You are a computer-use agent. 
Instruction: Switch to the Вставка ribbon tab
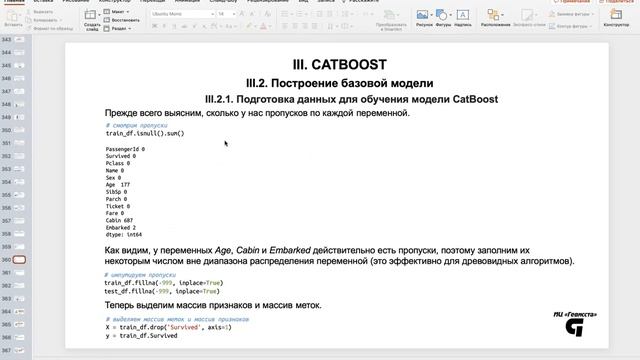(43, 2)
